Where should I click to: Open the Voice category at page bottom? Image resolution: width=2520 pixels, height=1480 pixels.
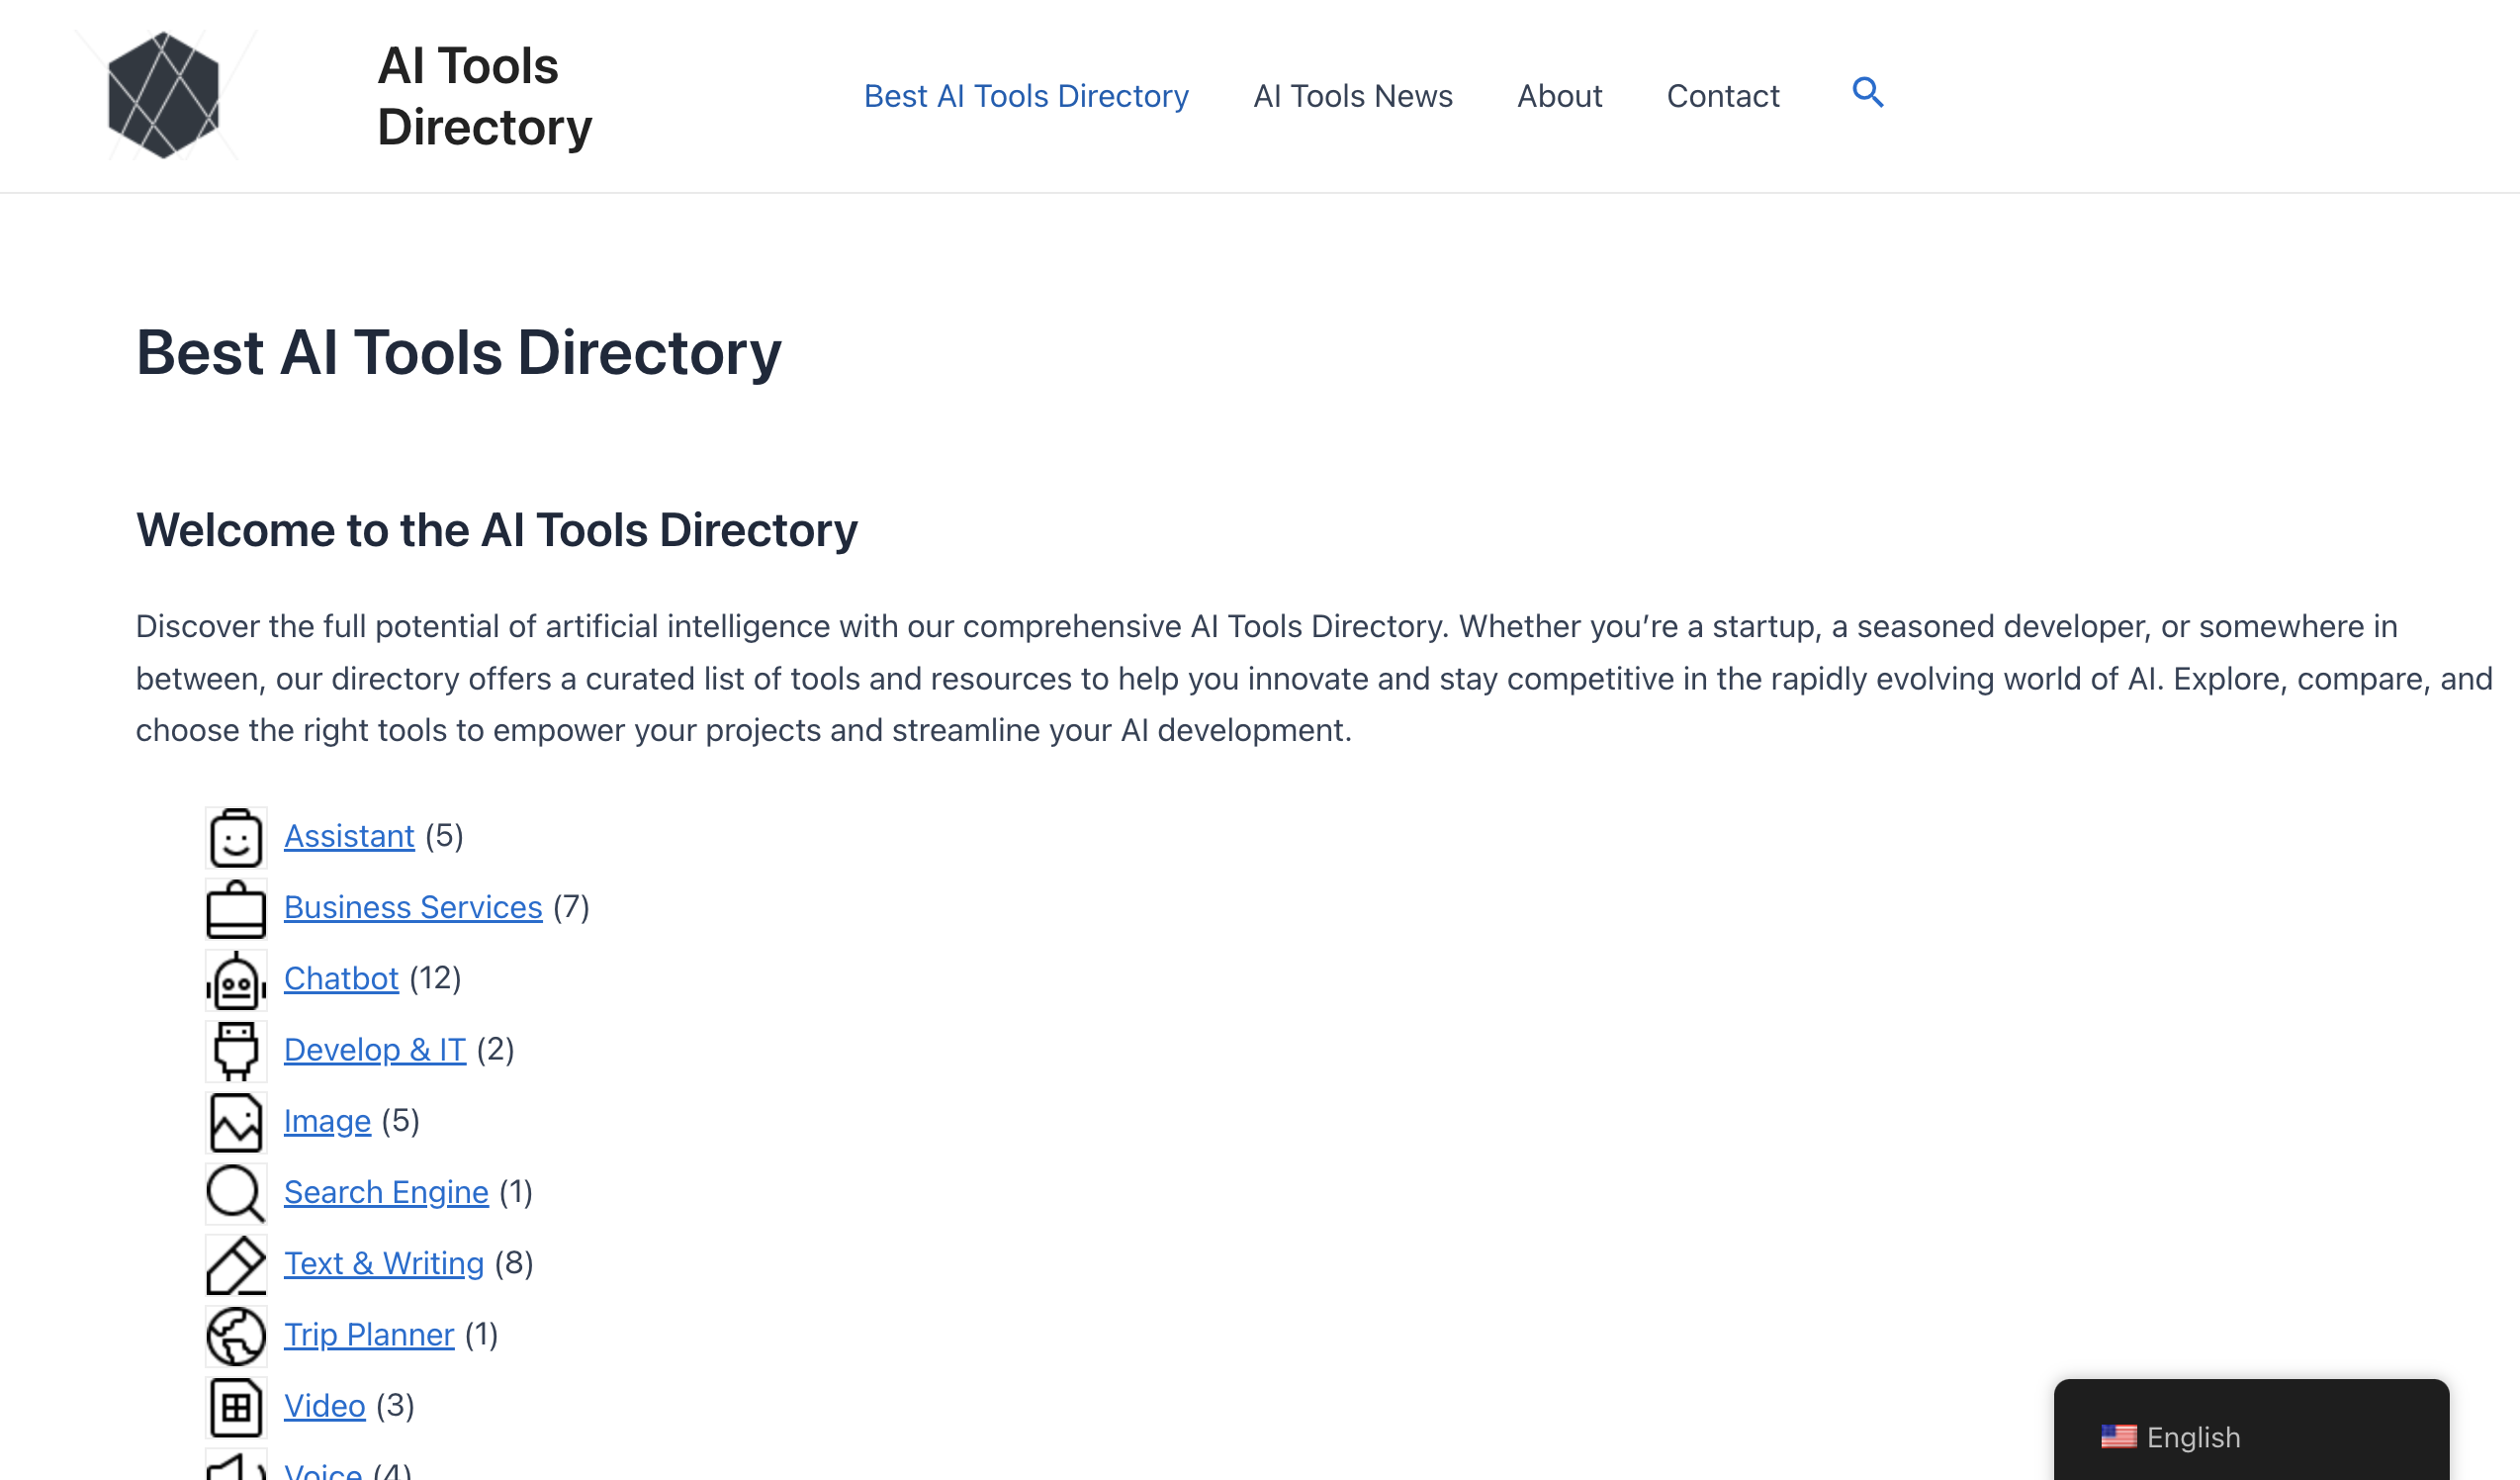coord(322,1472)
